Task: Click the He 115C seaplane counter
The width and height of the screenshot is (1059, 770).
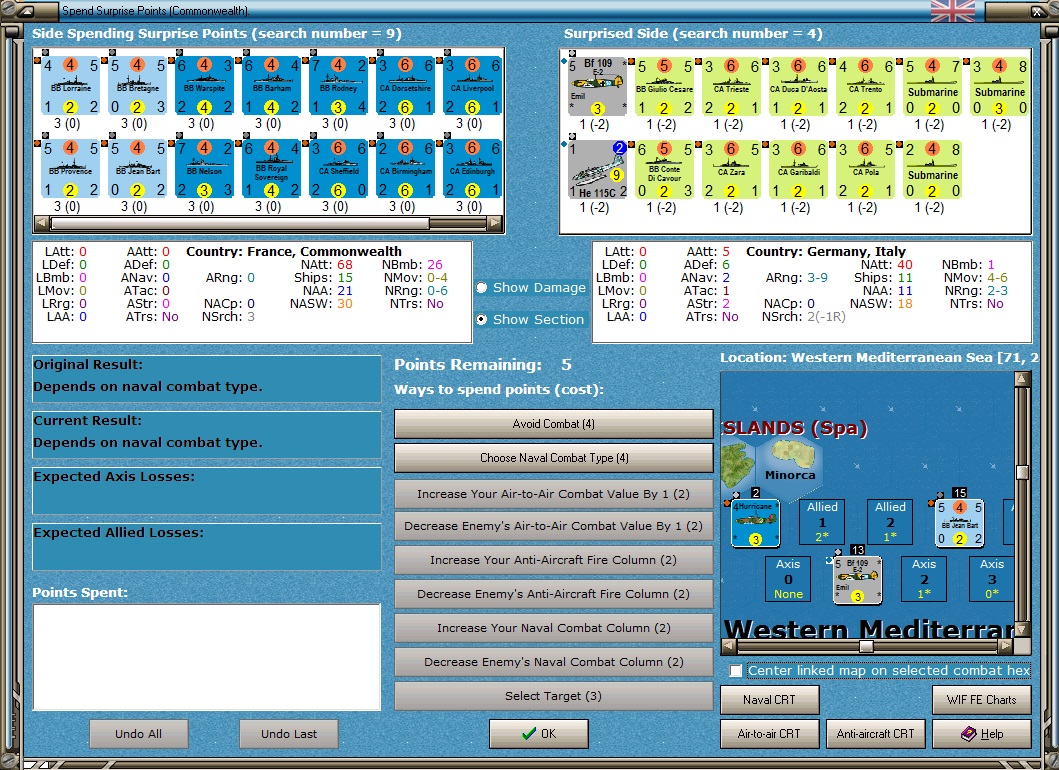Action: click(597, 170)
